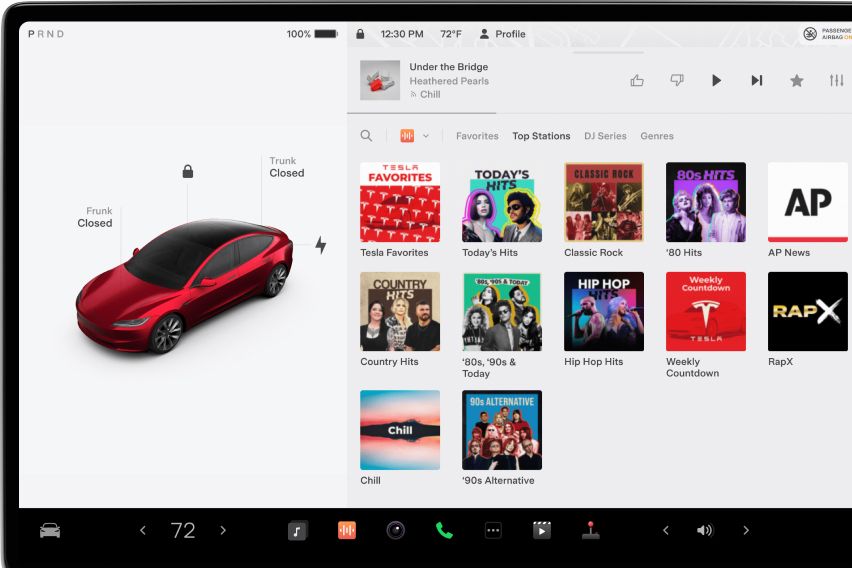Open the Profile menu
The width and height of the screenshot is (852, 568).
(x=502, y=34)
